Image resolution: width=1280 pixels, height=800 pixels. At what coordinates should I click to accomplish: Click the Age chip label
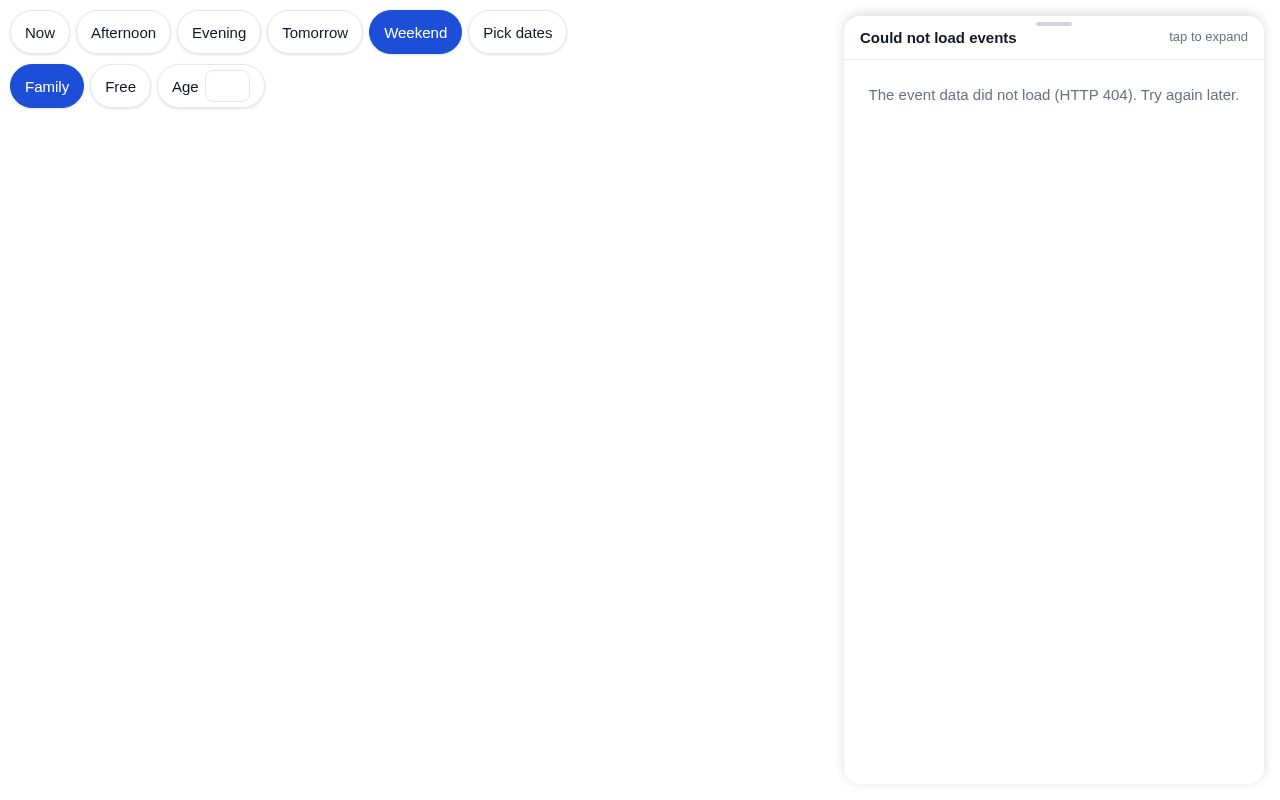[x=185, y=86]
